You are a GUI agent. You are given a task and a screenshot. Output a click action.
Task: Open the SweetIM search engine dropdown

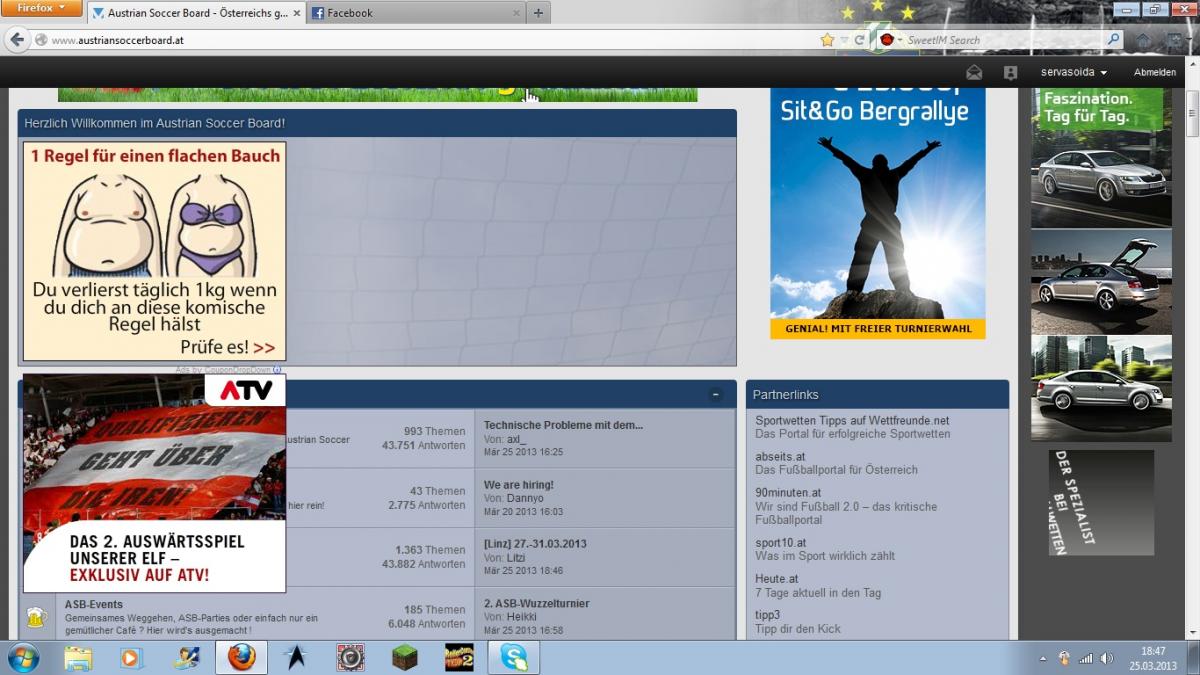pyautogui.click(x=889, y=40)
